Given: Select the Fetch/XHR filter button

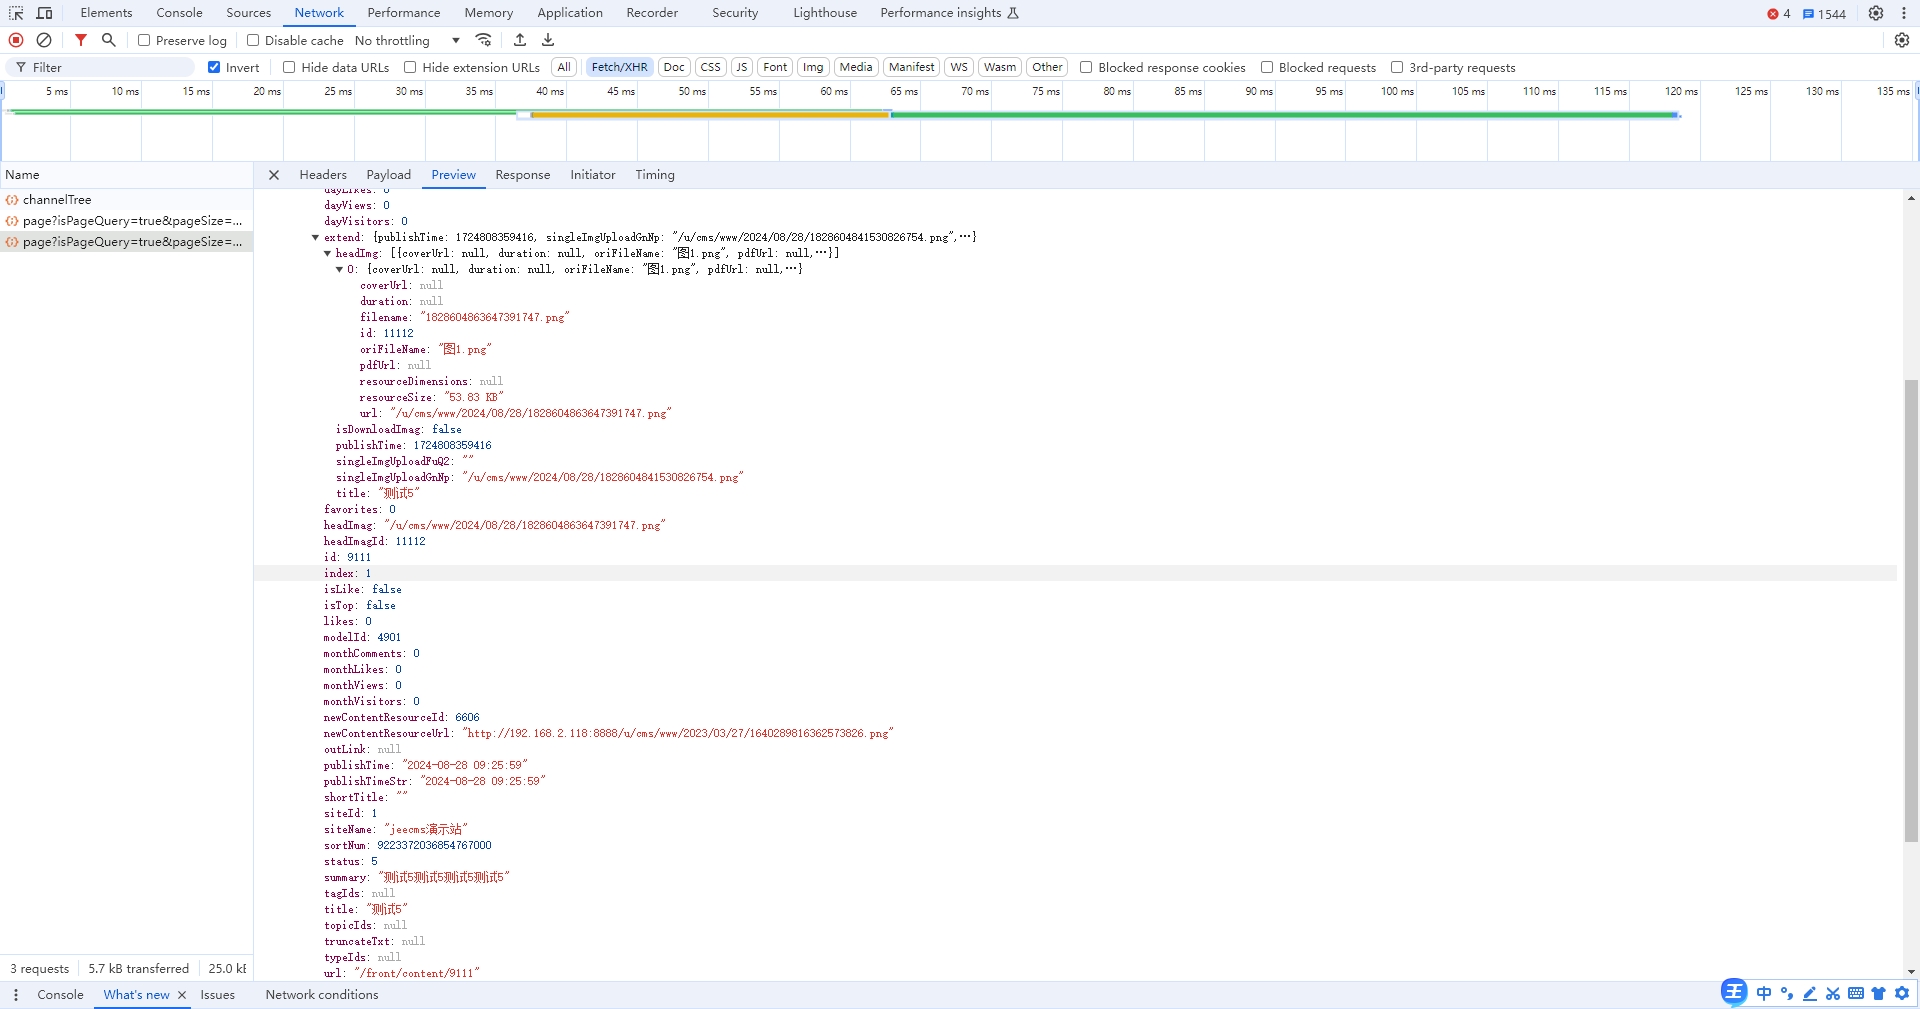Looking at the screenshot, I should 619,68.
